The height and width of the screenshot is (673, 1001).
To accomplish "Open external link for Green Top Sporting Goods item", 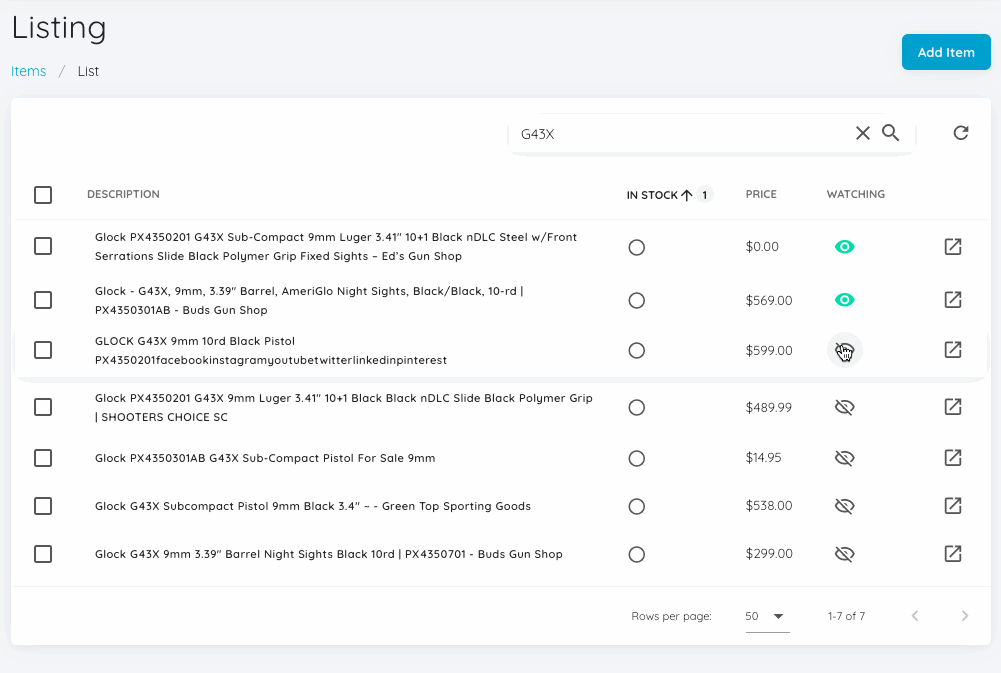I will (952, 506).
